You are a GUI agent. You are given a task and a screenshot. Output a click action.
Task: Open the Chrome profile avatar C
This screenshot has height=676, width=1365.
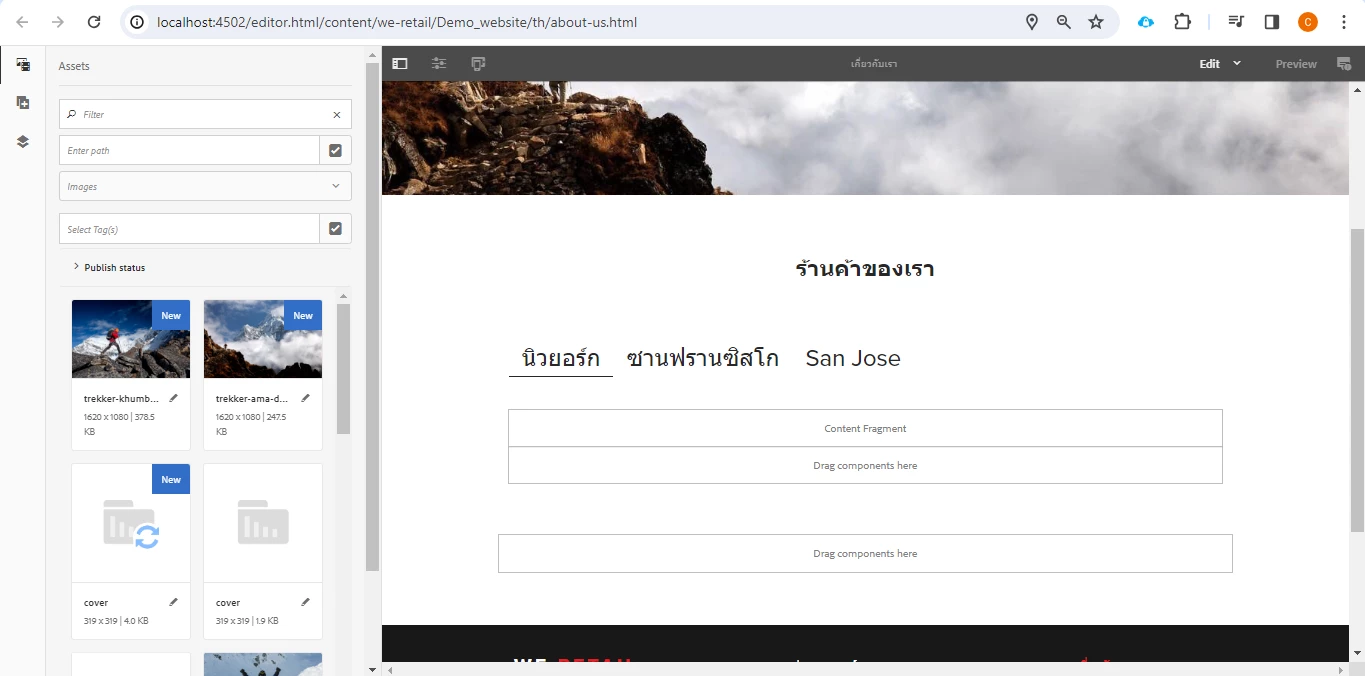click(x=1307, y=22)
